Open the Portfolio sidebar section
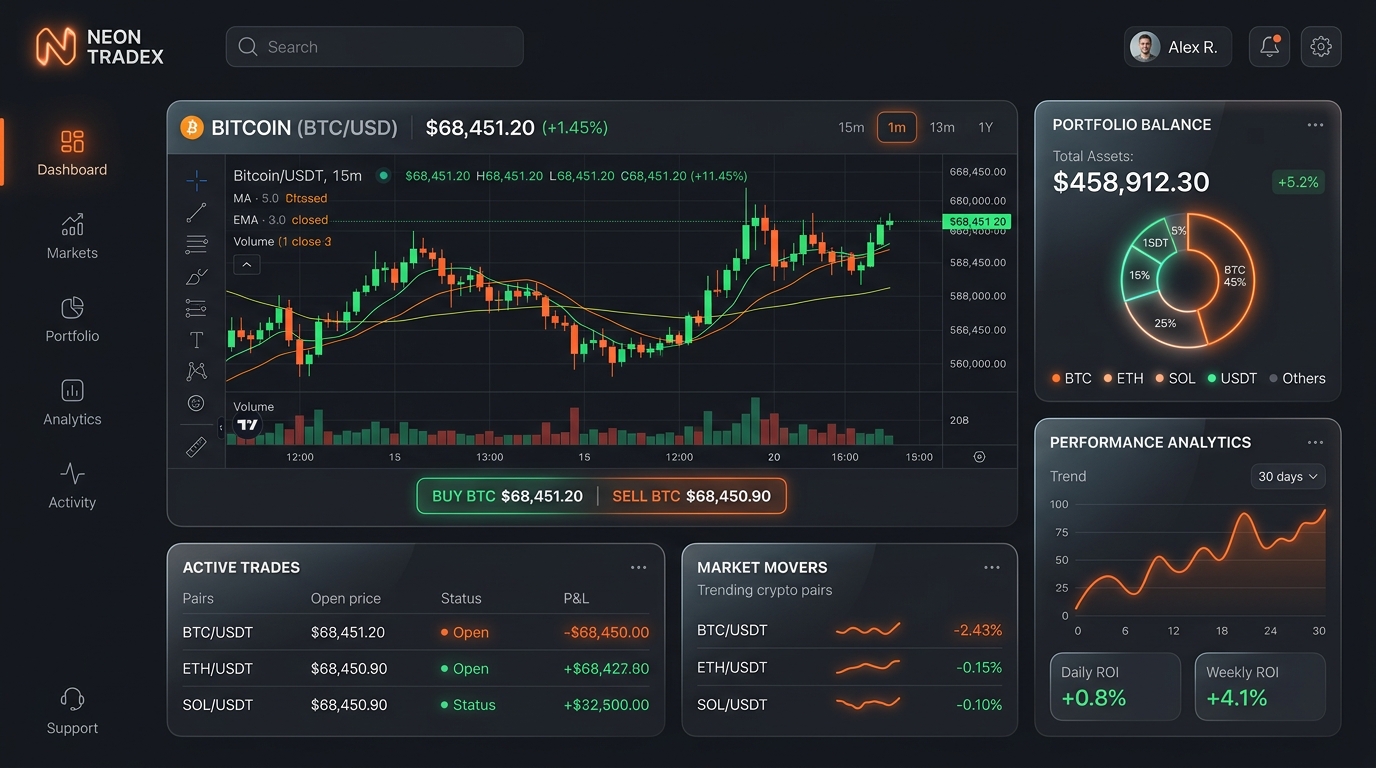The image size is (1376, 768). click(x=72, y=319)
